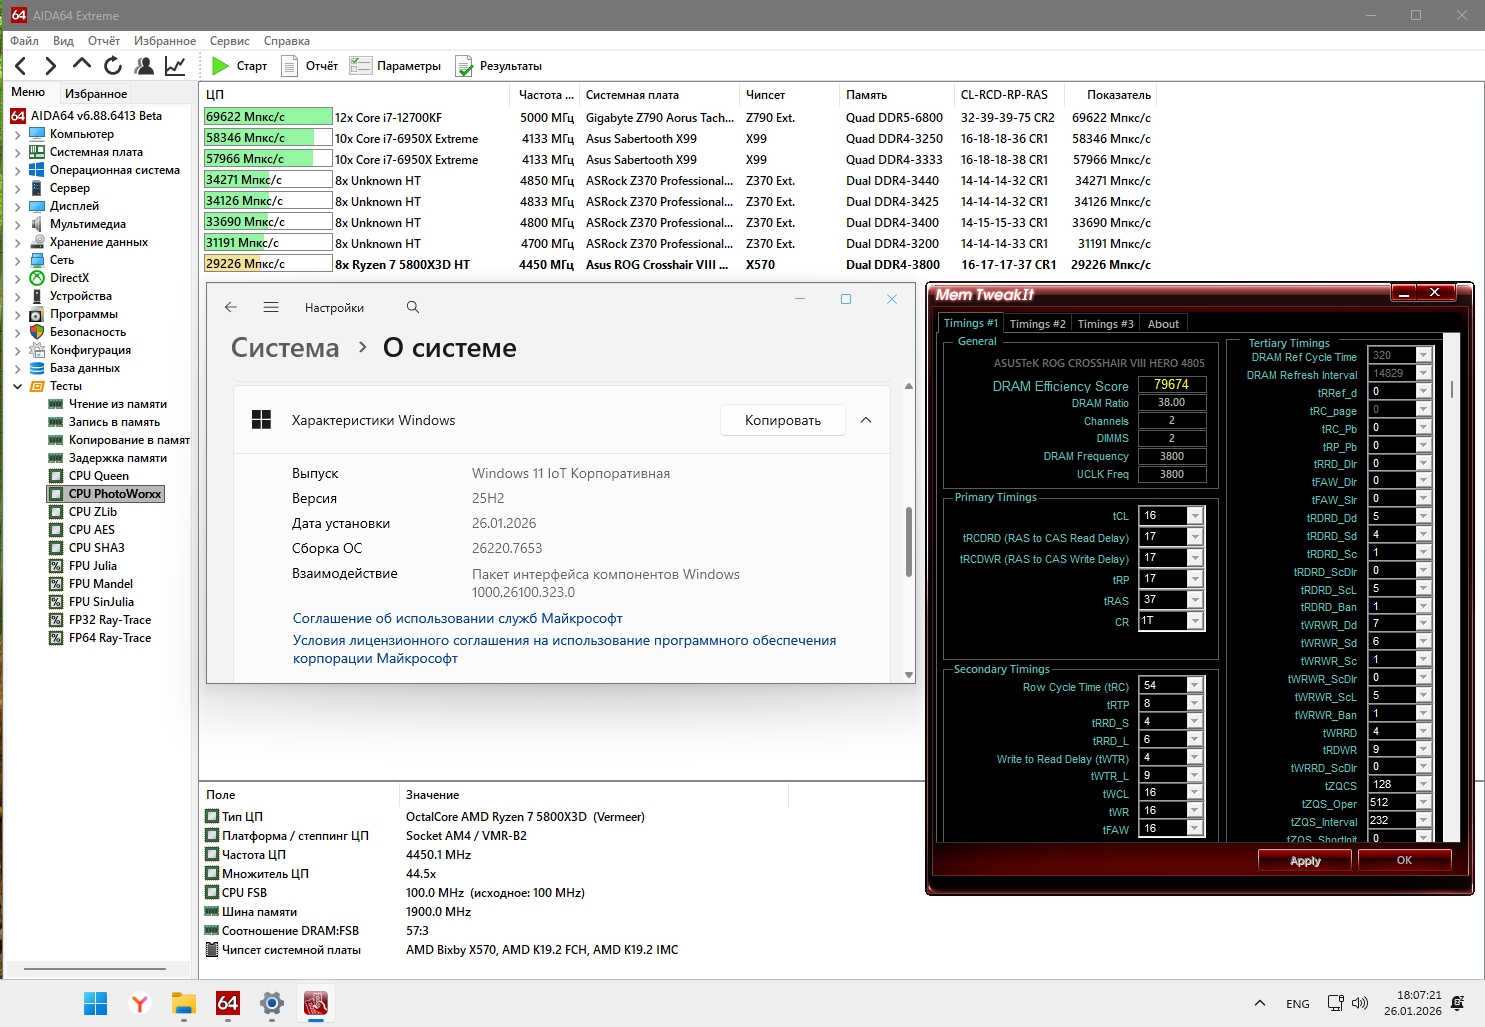Screen dimensions: 1485x1027
Task: Open the tCL timing dropdown
Action: 1195,516
